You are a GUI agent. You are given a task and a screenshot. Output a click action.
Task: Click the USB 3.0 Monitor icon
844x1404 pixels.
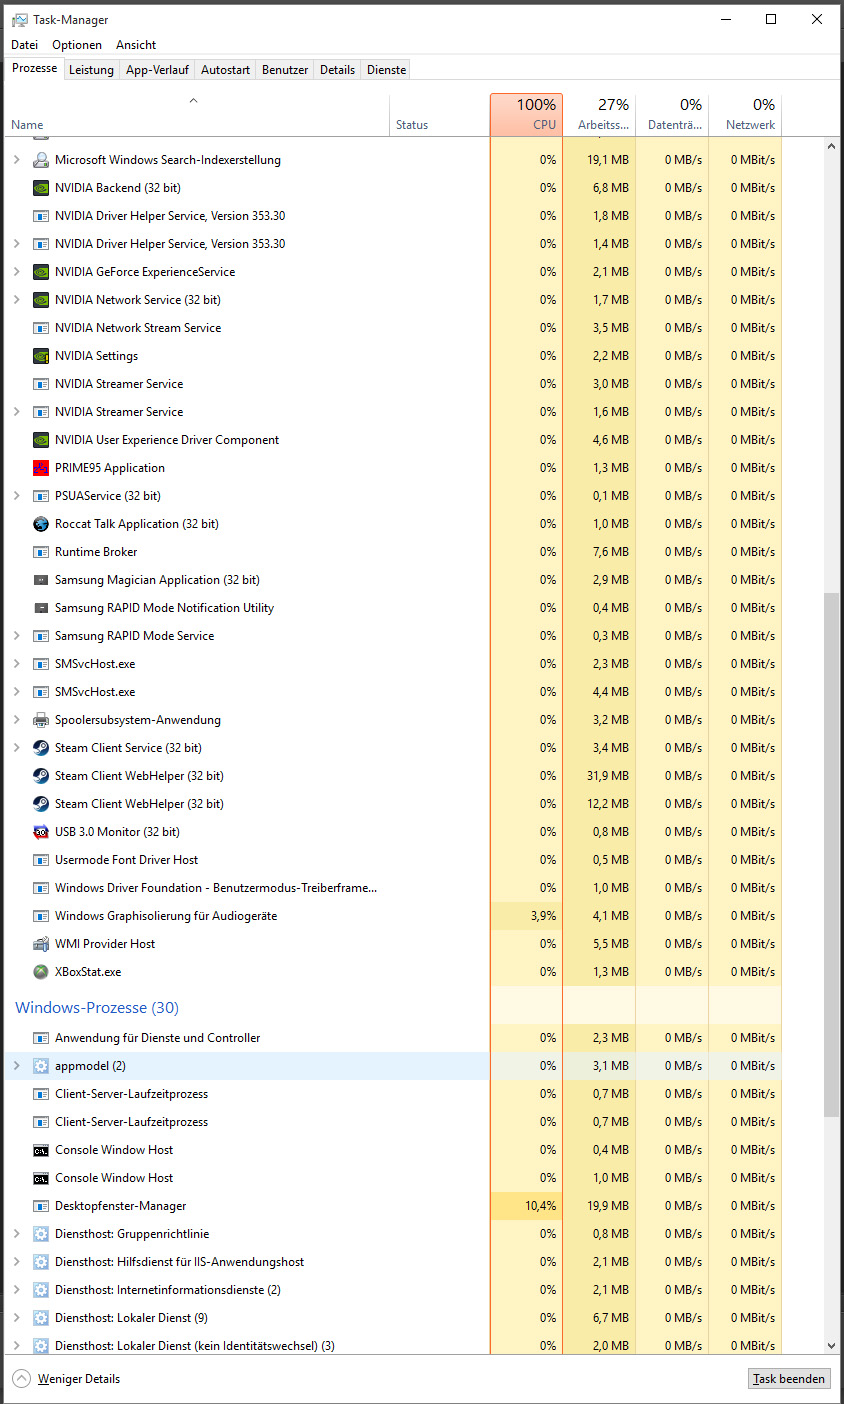coord(41,832)
